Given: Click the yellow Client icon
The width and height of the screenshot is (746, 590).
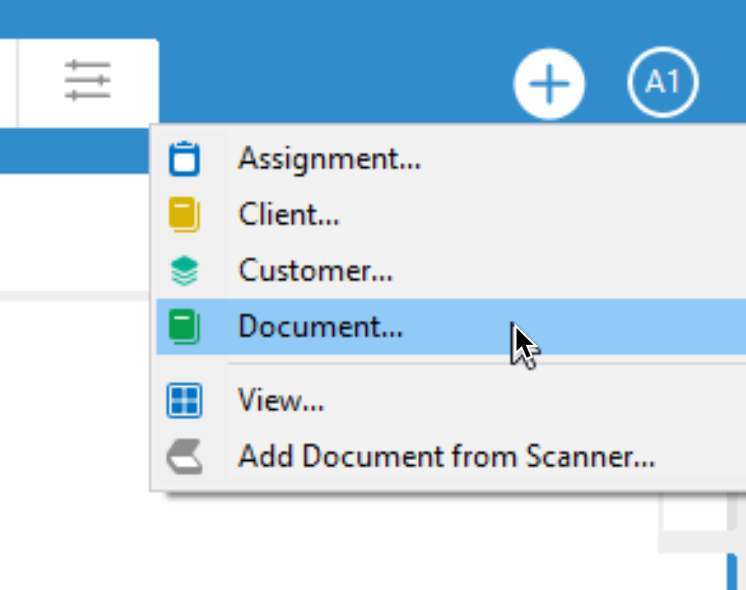Looking at the screenshot, I should pyautogui.click(x=184, y=215).
